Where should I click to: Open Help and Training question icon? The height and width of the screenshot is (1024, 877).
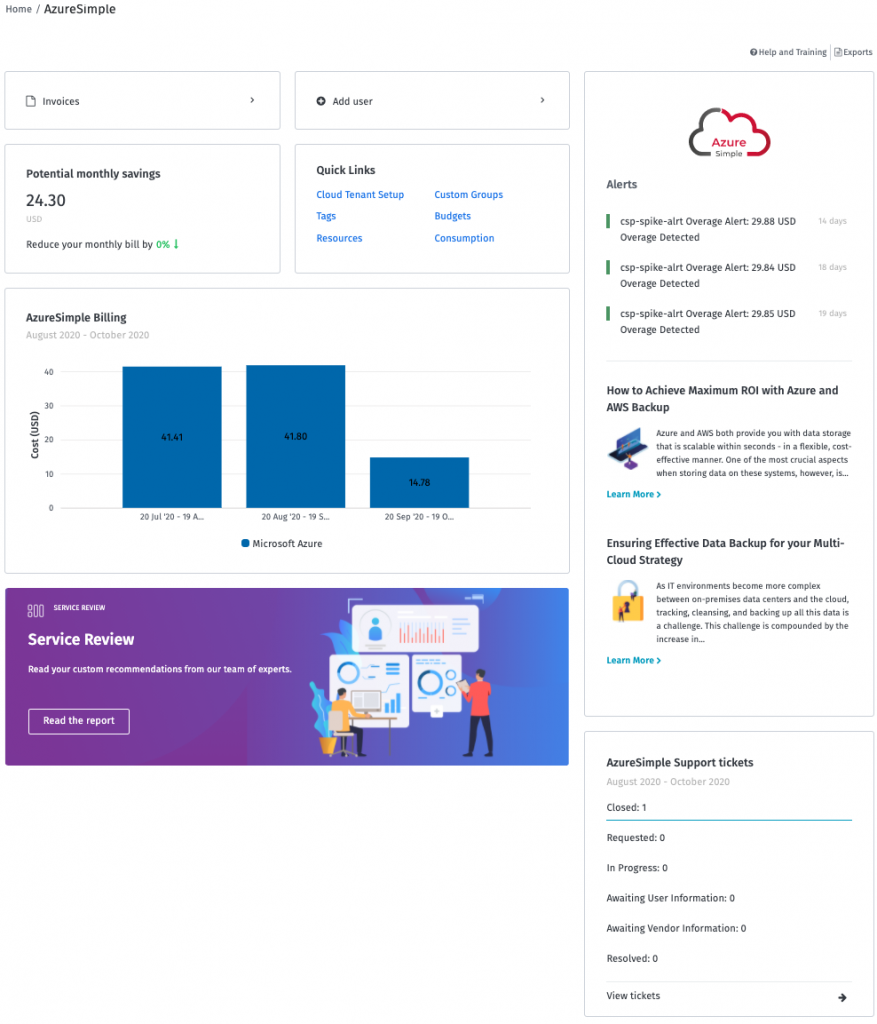[x=753, y=52]
